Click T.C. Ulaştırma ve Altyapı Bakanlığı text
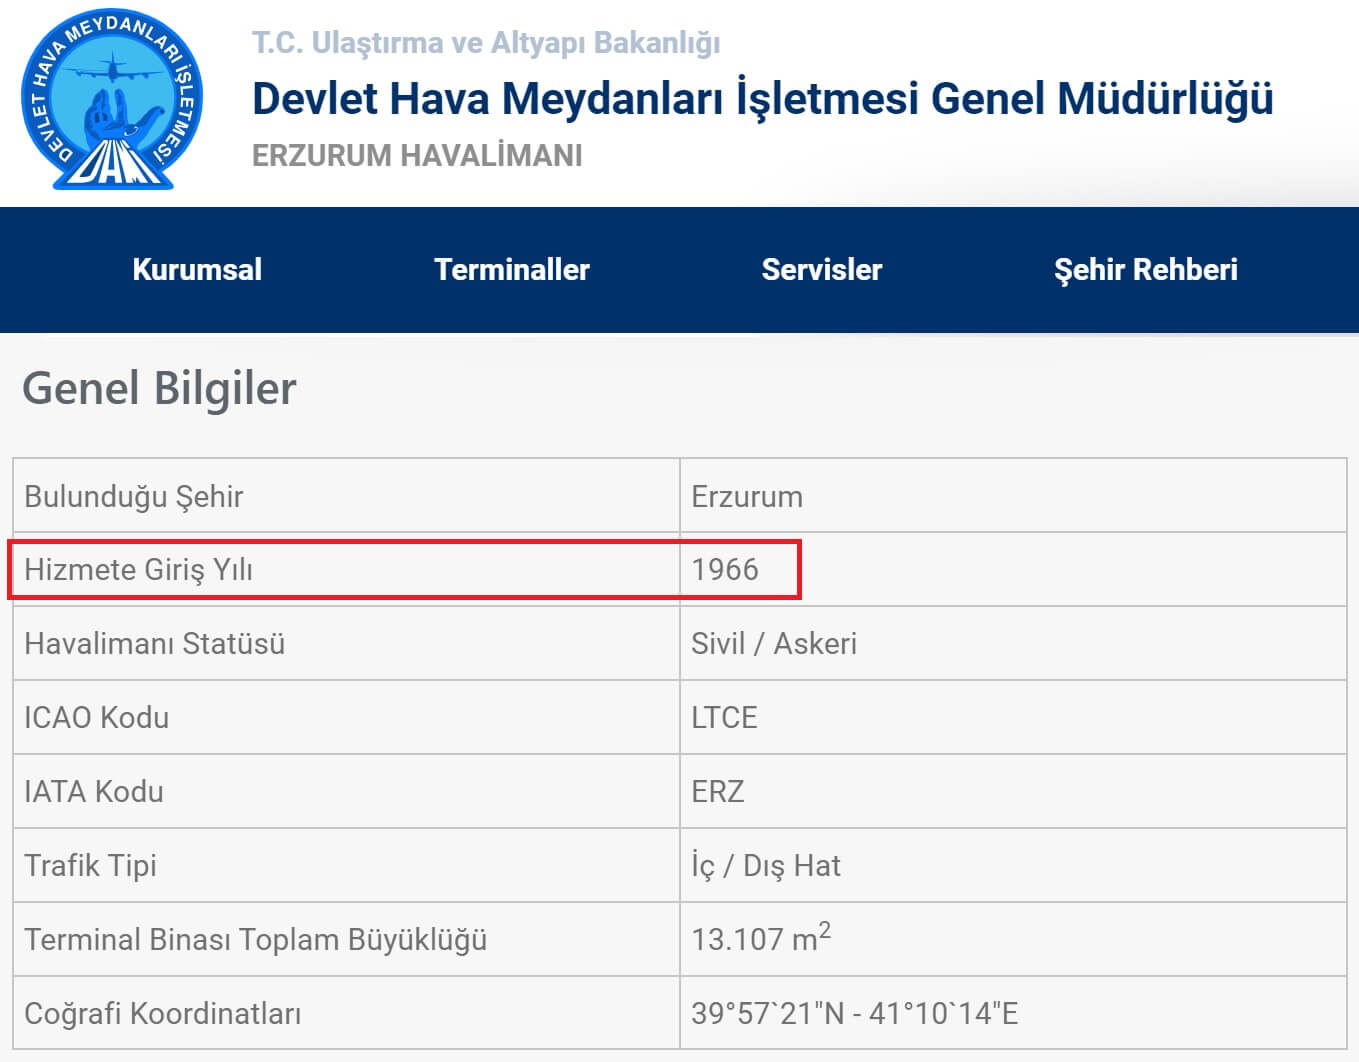 [x=486, y=43]
